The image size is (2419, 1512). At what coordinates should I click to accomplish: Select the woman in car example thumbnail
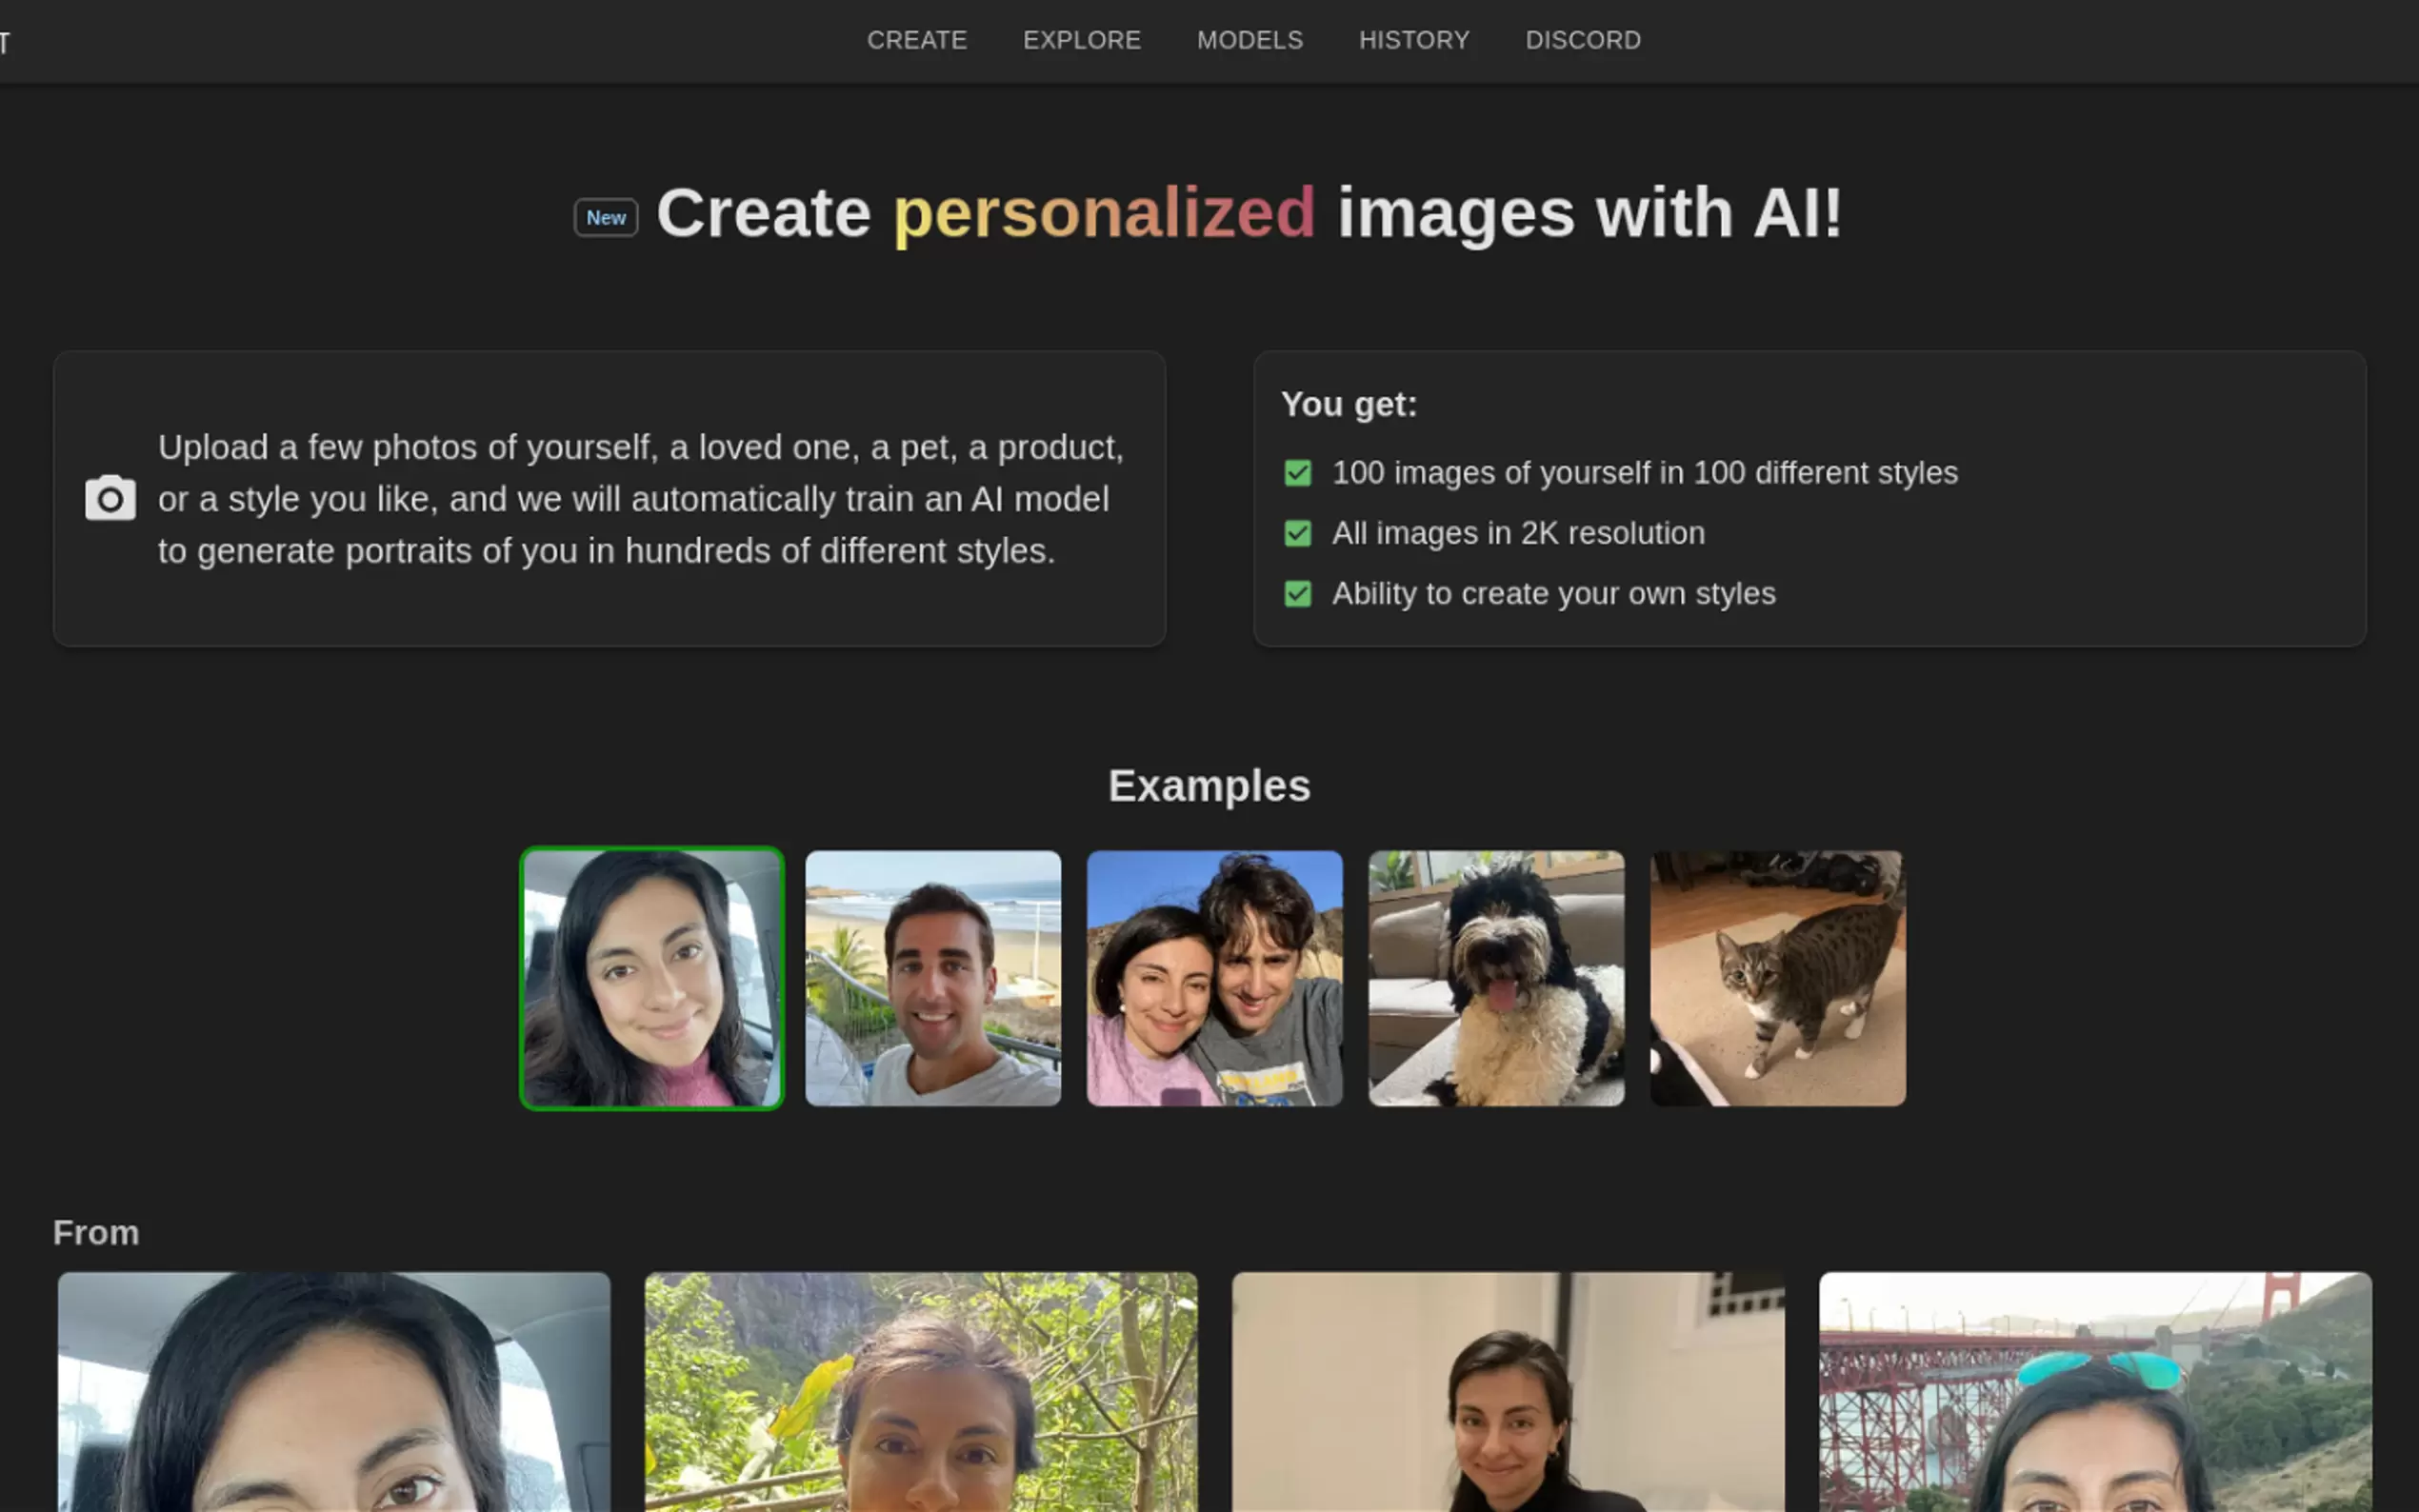pos(652,978)
